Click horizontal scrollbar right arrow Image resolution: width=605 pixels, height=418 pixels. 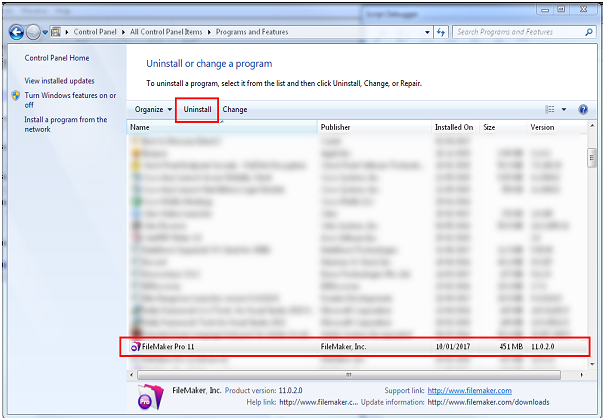[581, 375]
